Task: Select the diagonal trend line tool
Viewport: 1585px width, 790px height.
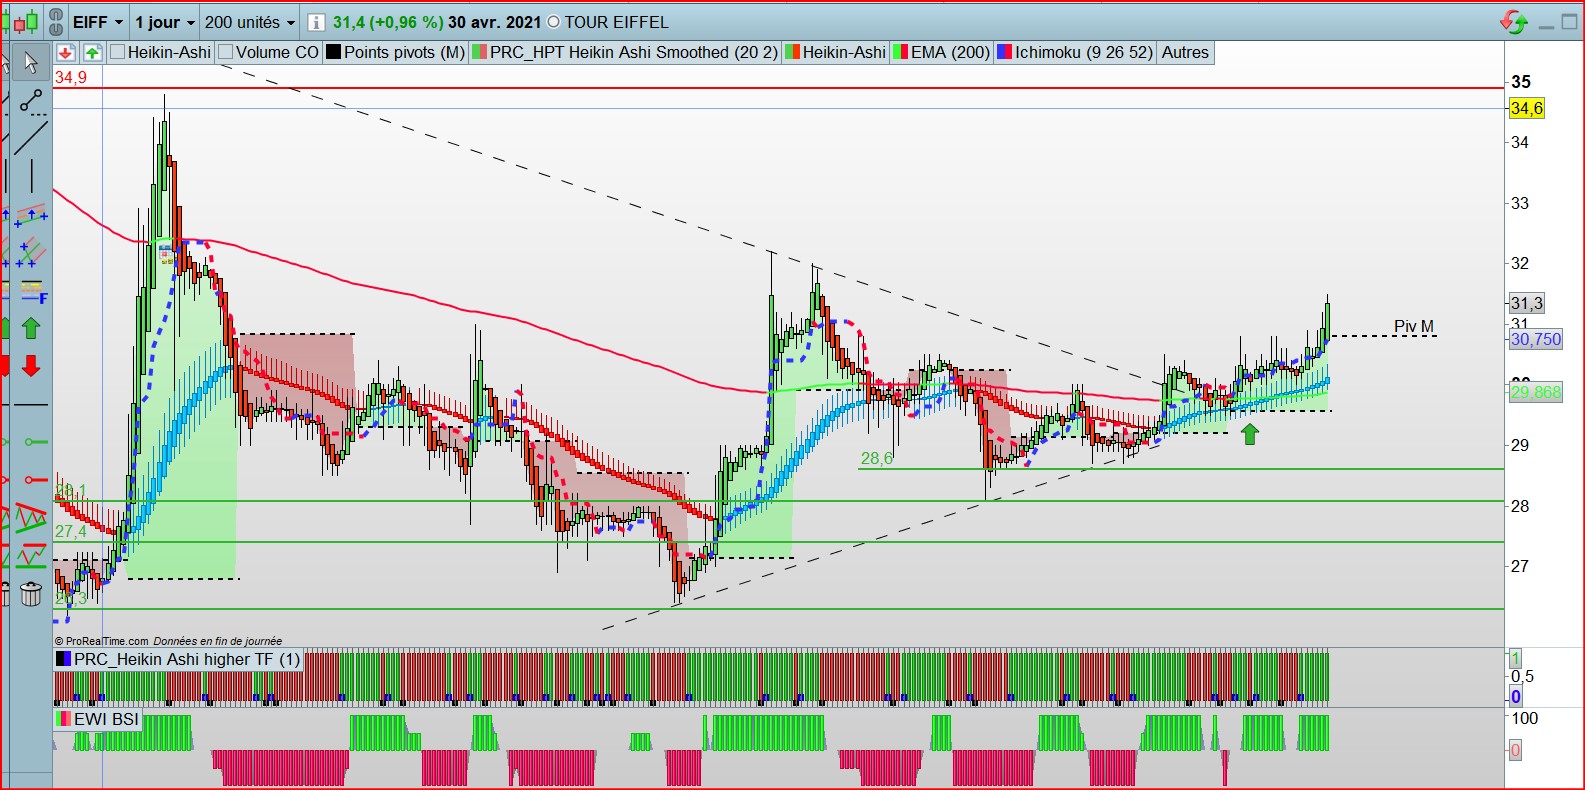Action: click(31, 137)
